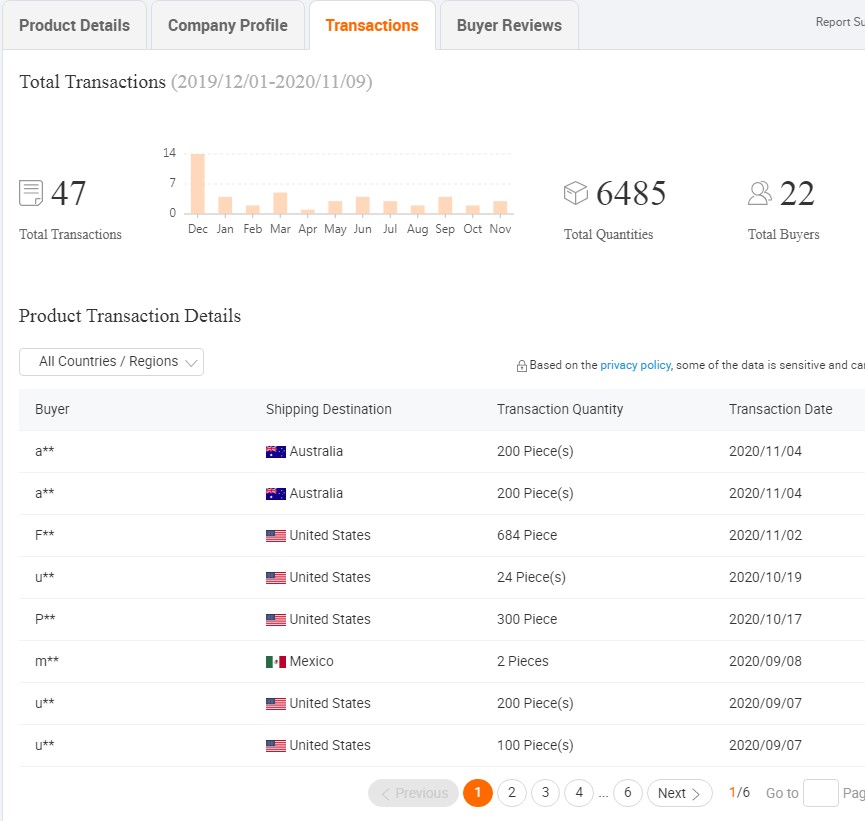Click the March bar in the chart
Screen dimensions: 865x821
coord(280,203)
